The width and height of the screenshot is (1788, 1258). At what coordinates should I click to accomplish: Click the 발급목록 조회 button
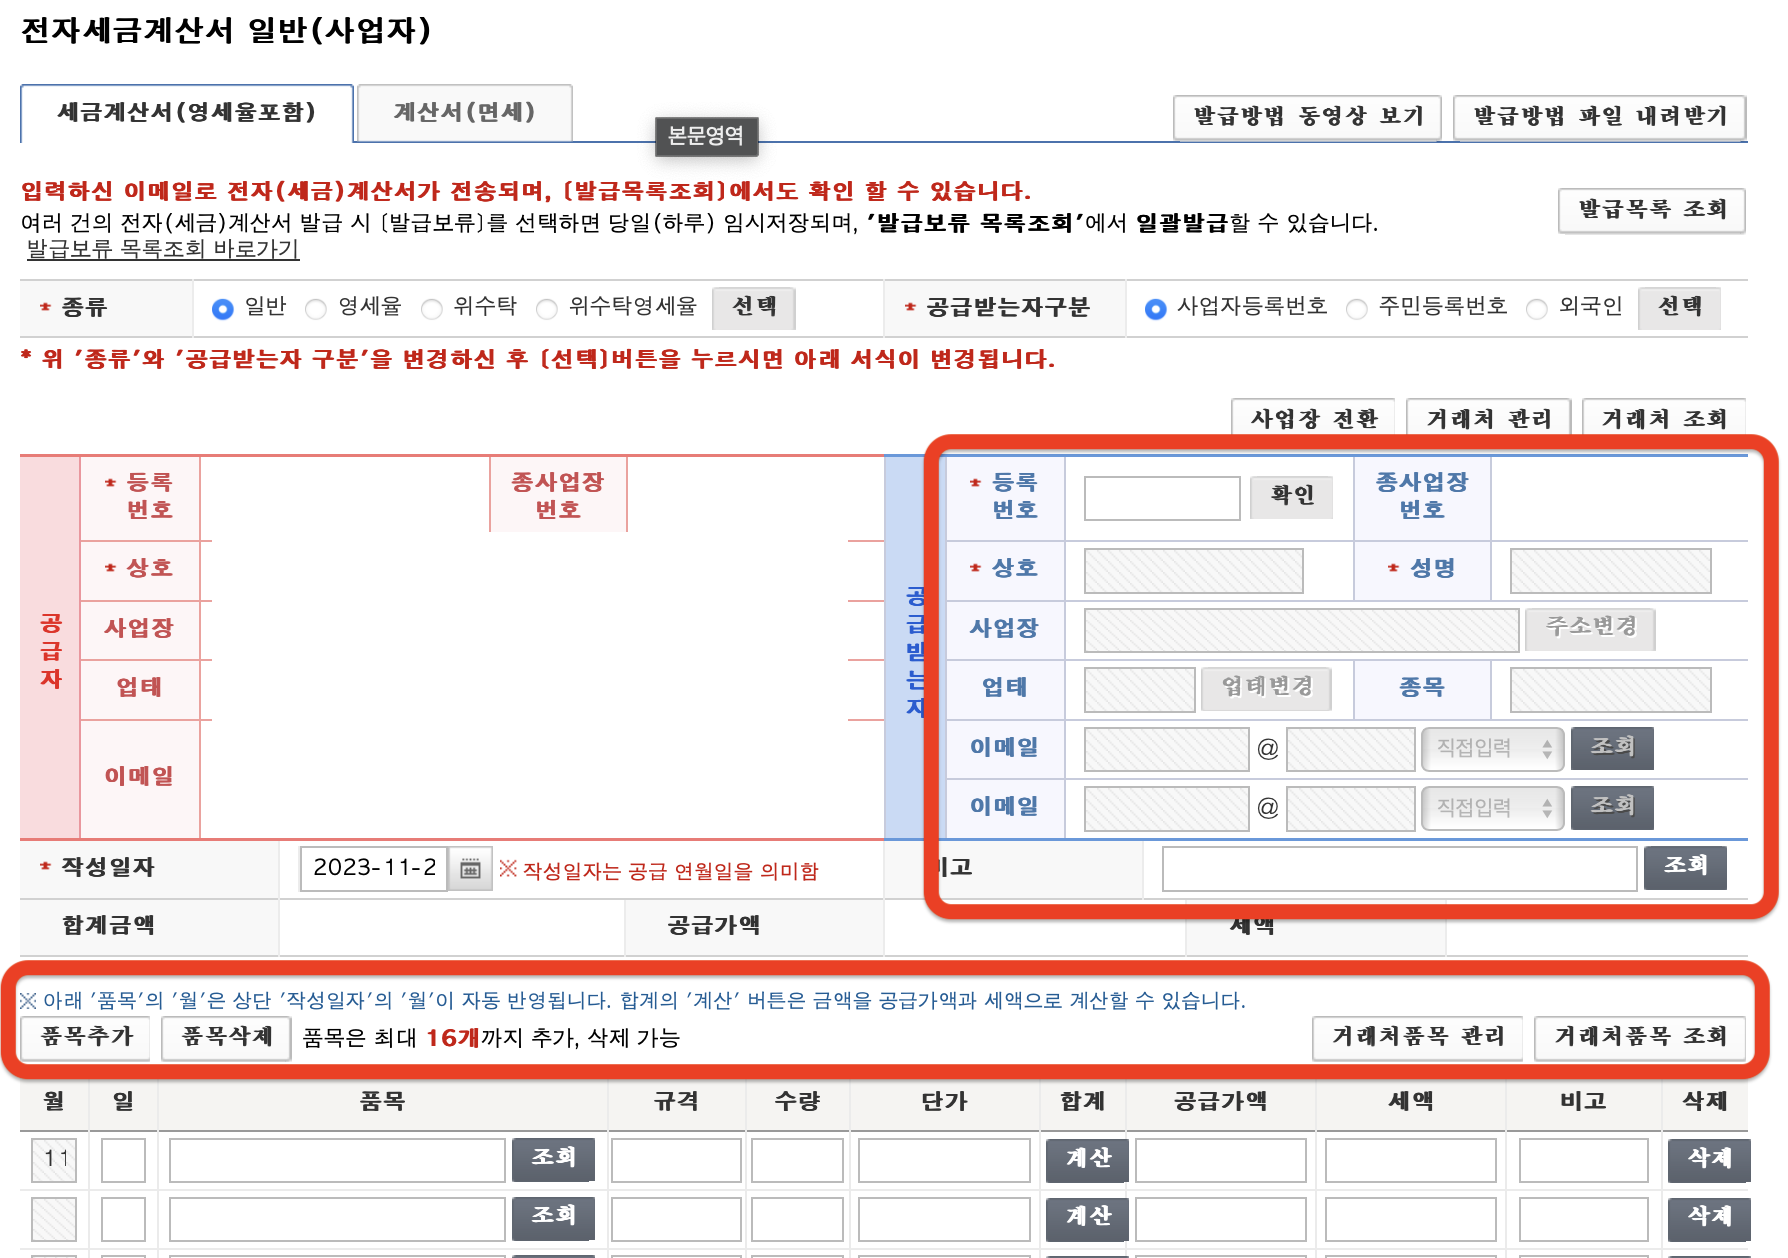point(1651,211)
